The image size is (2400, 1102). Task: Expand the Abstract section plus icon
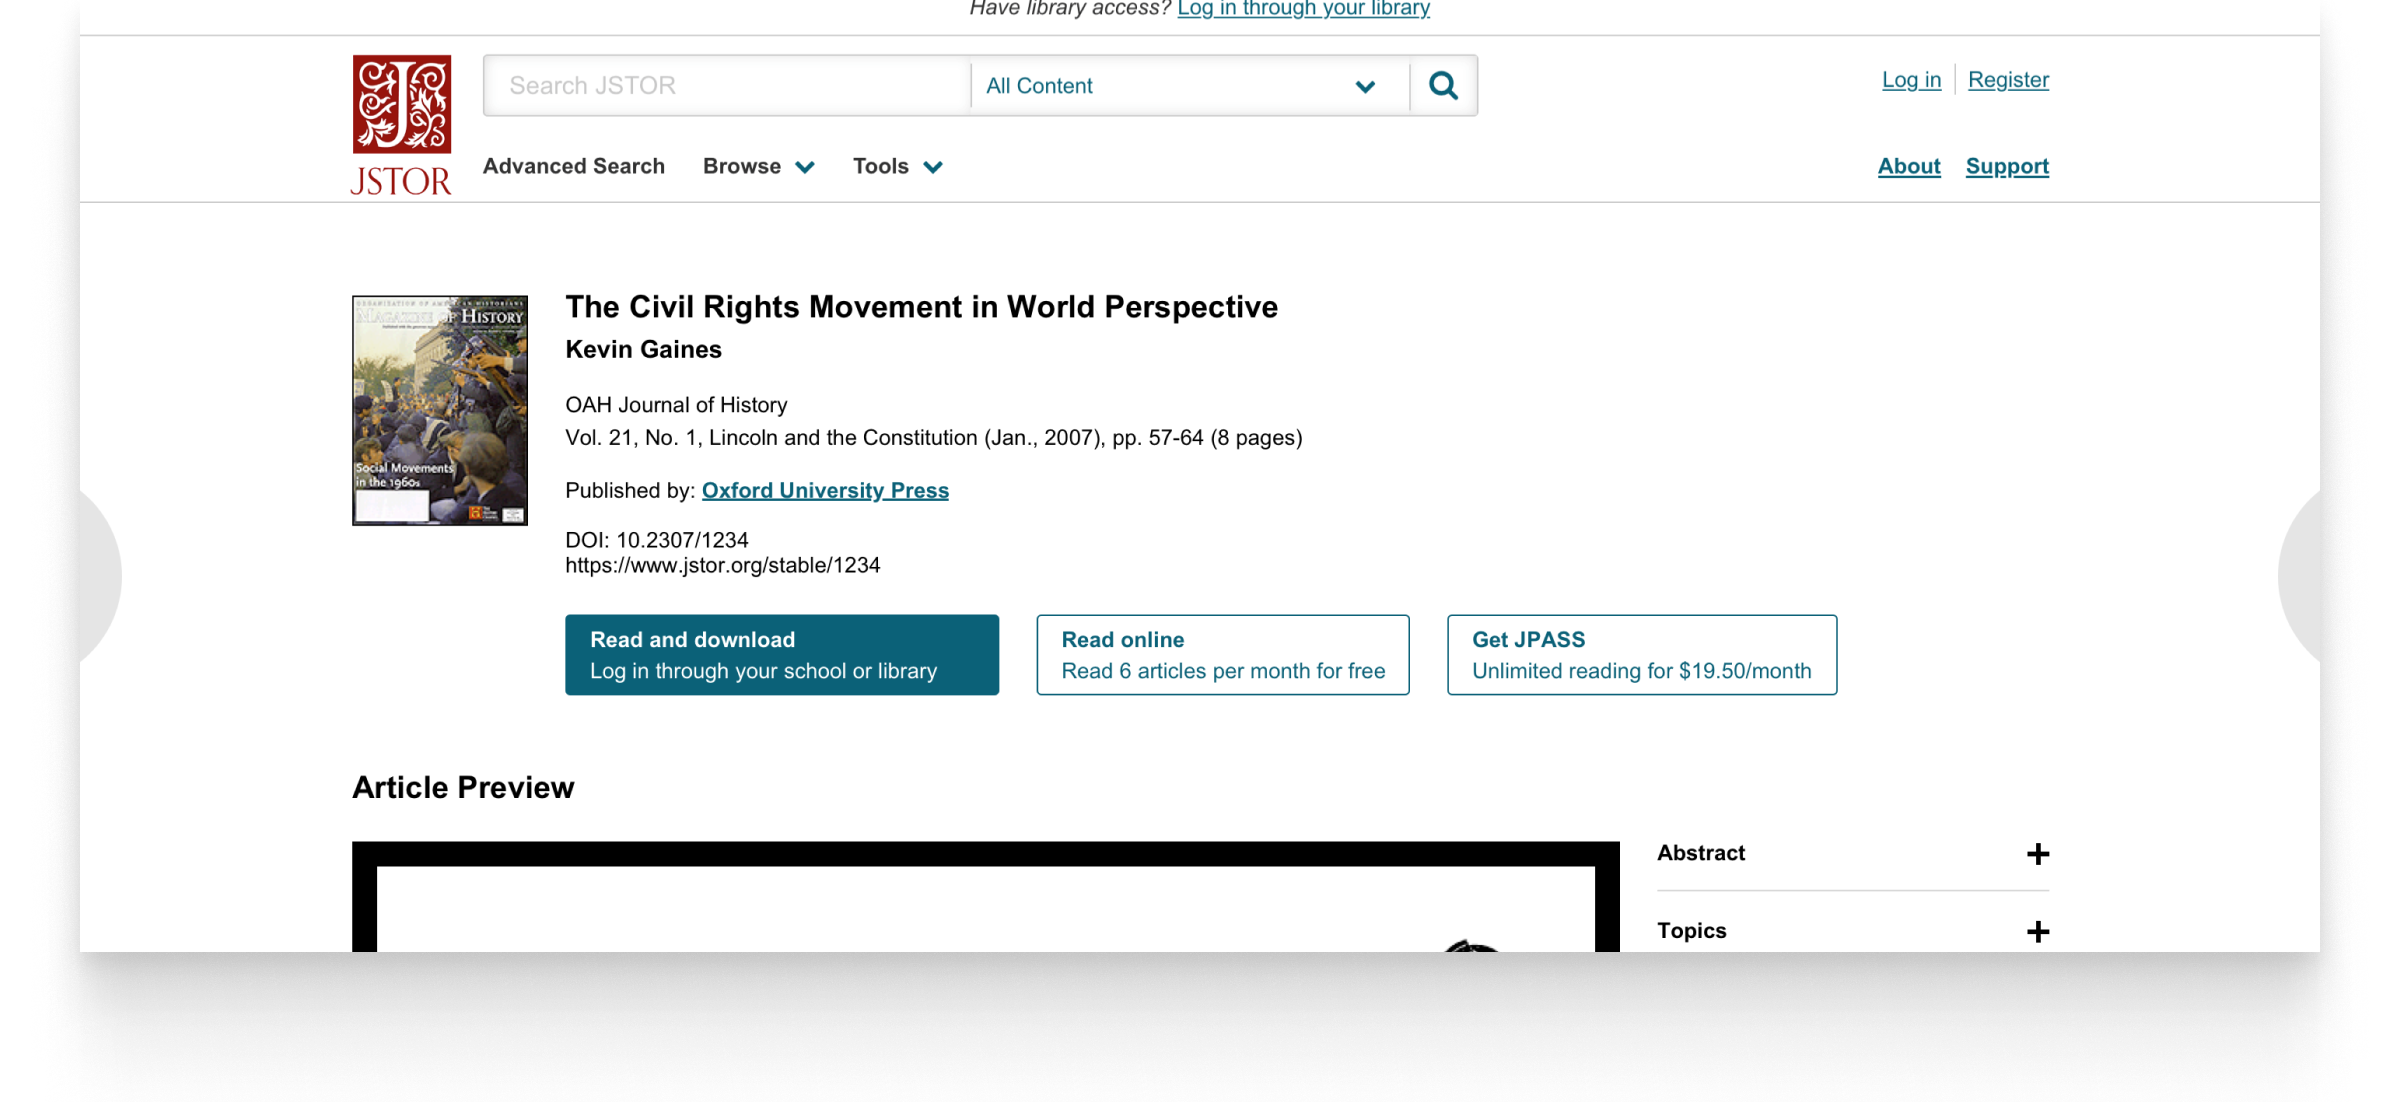(2037, 854)
